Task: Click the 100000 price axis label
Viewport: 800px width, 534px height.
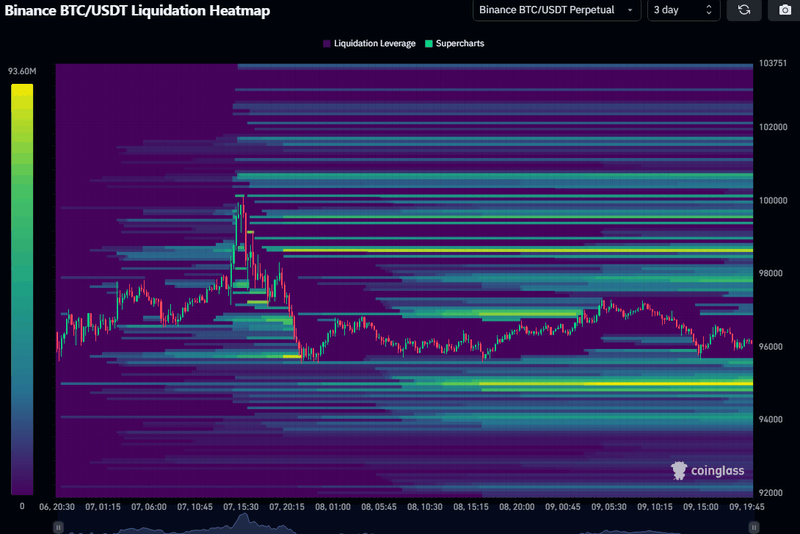Action: click(773, 200)
